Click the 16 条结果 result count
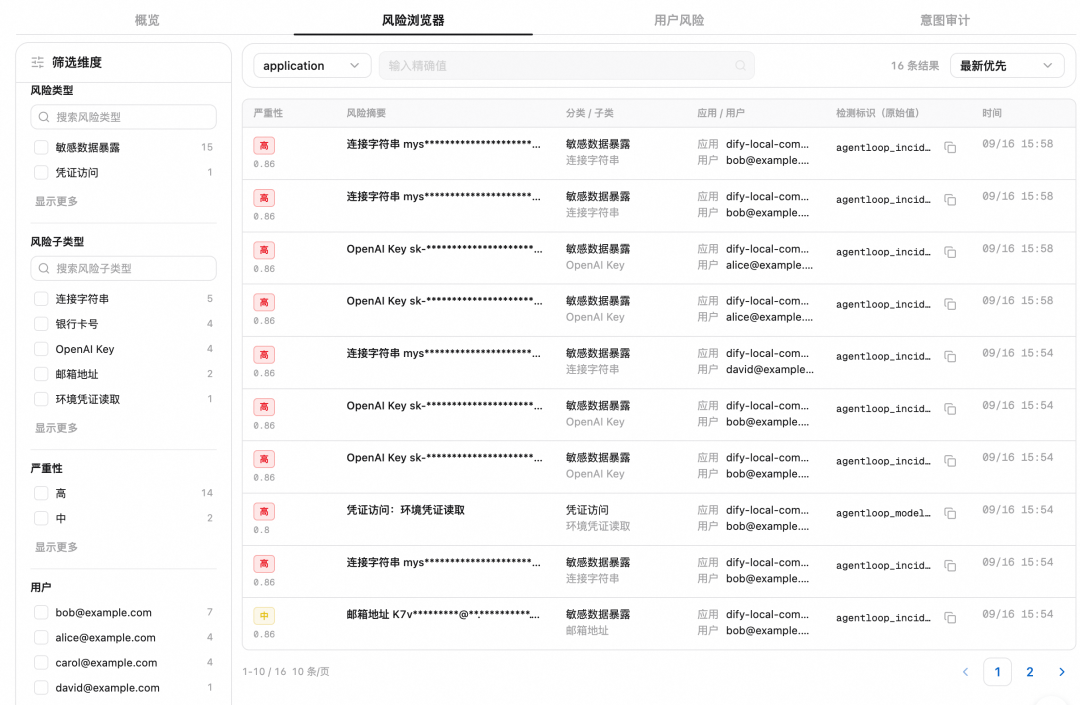The width and height of the screenshot is (1080, 705). click(915, 65)
